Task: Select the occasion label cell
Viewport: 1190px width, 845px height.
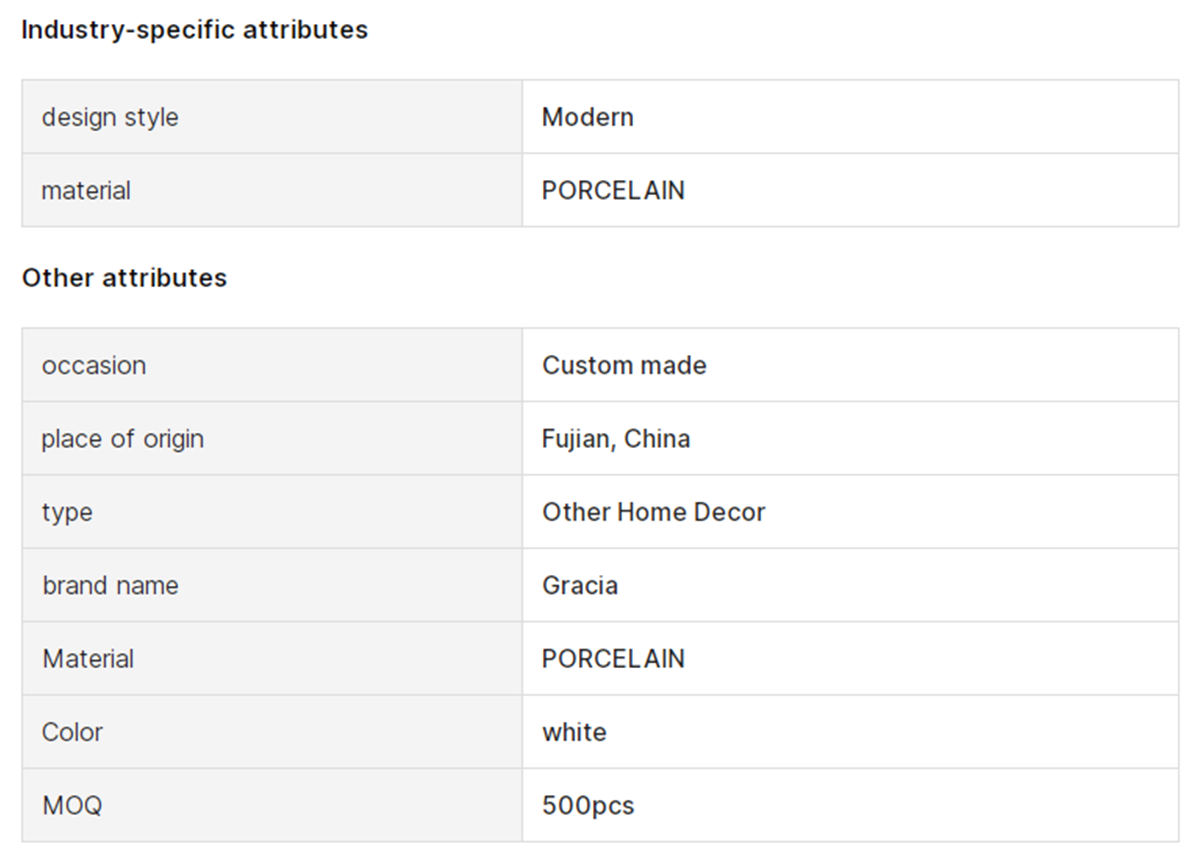Action: (272, 365)
